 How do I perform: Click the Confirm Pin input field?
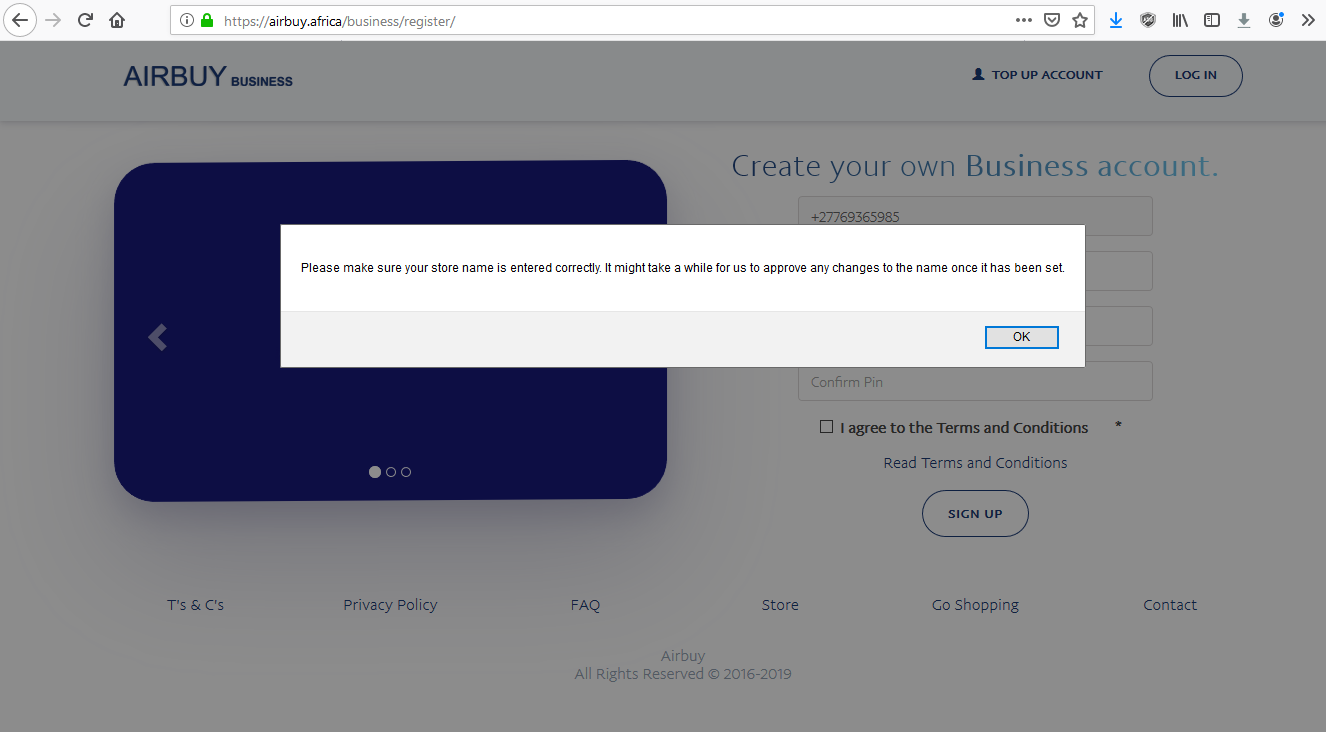click(x=975, y=382)
